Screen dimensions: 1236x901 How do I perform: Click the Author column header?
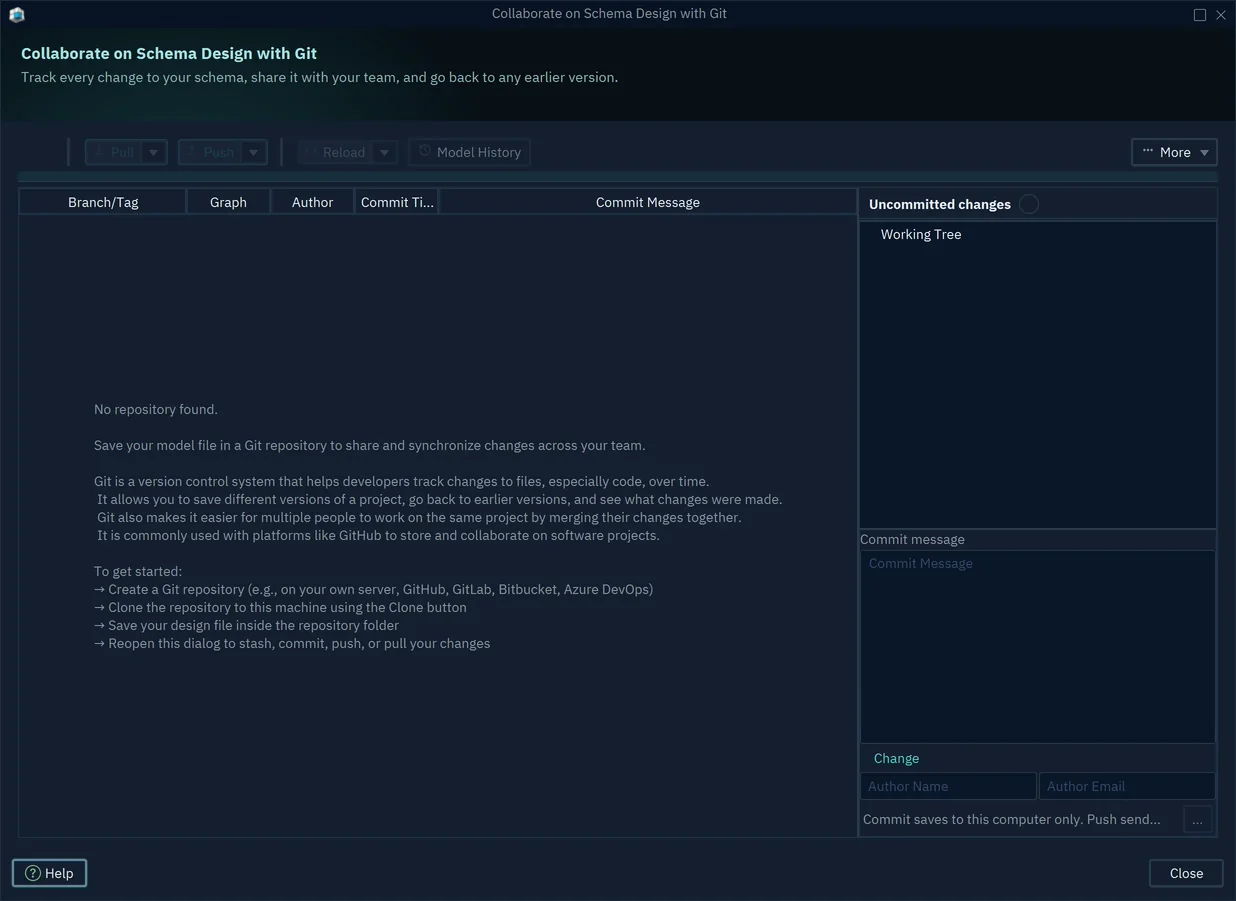[312, 202]
